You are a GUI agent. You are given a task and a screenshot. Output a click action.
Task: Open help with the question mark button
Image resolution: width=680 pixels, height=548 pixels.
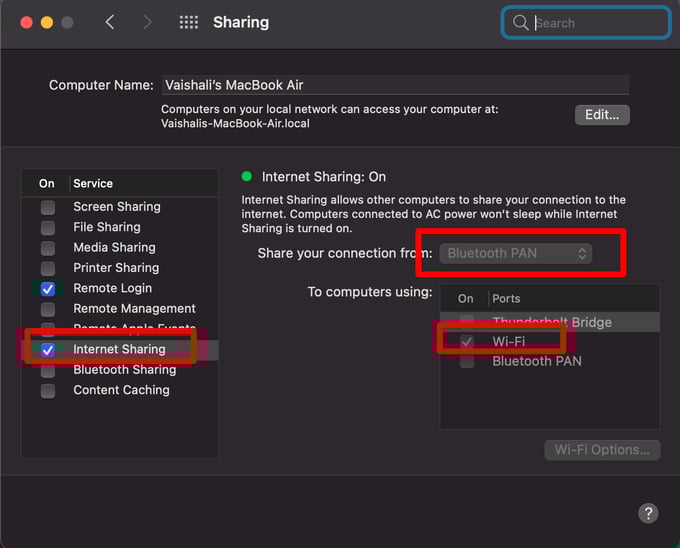click(x=648, y=513)
